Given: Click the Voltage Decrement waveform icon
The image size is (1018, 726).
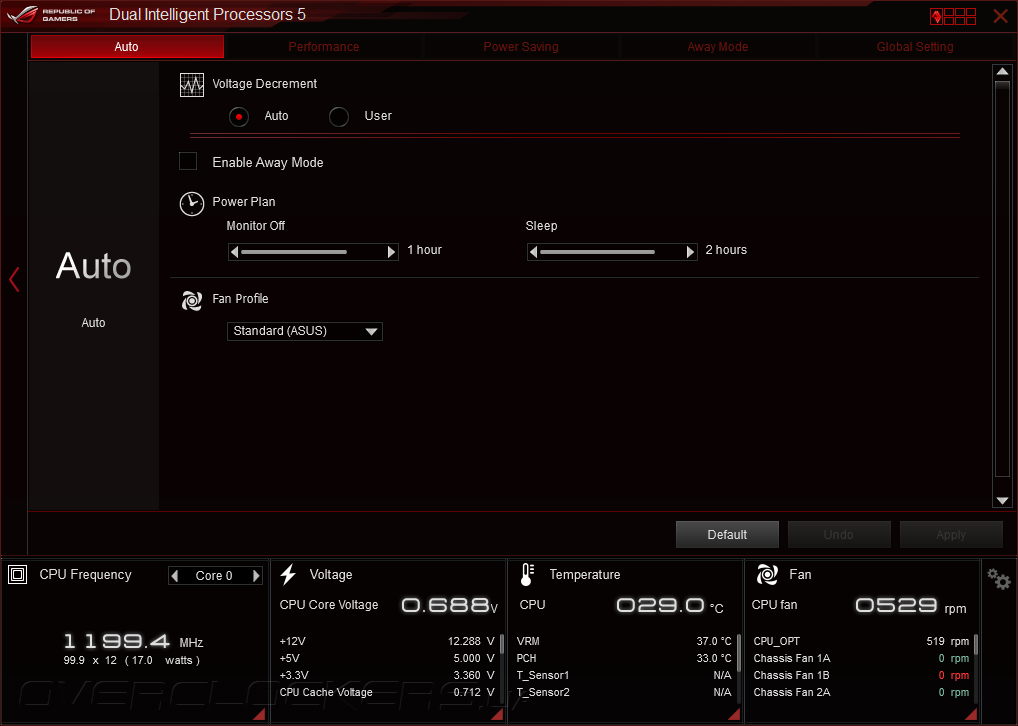Looking at the screenshot, I should (192, 85).
